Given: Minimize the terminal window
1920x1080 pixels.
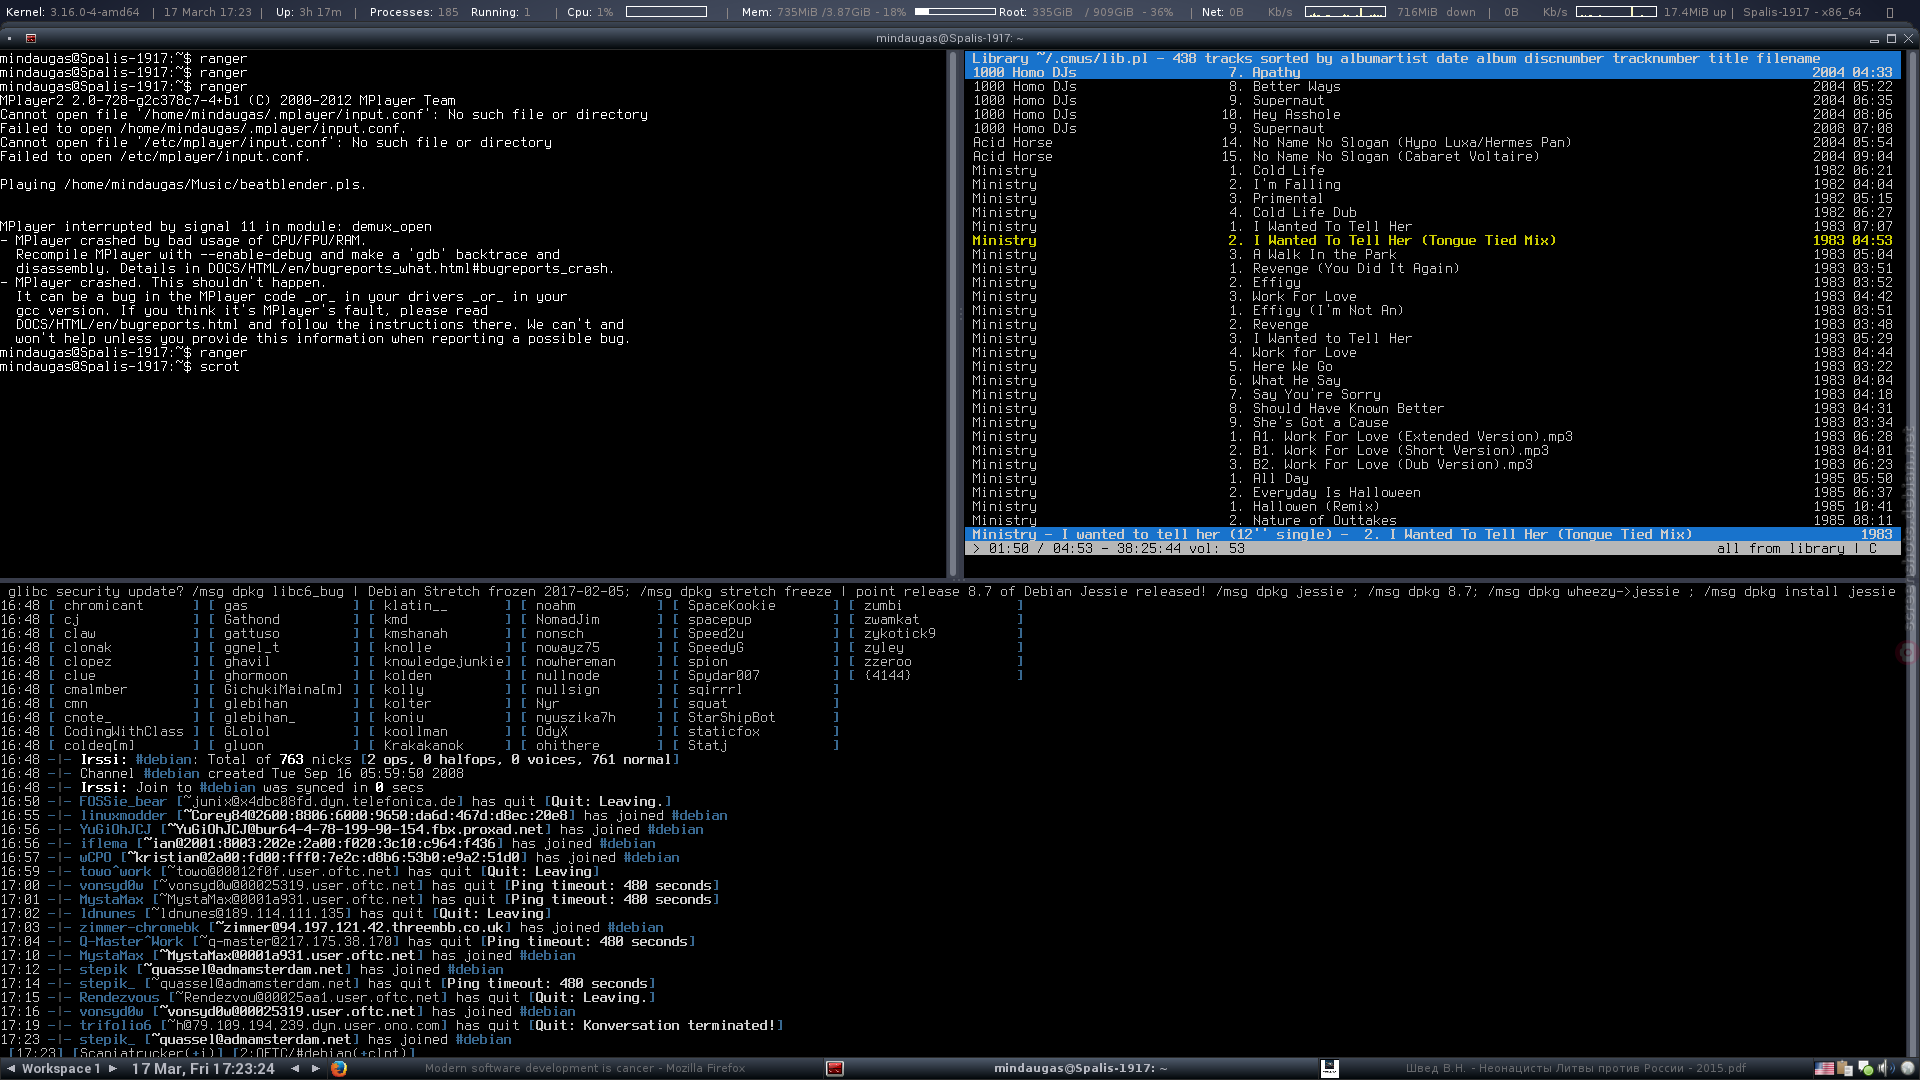Looking at the screenshot, I should pos(1874,39).
